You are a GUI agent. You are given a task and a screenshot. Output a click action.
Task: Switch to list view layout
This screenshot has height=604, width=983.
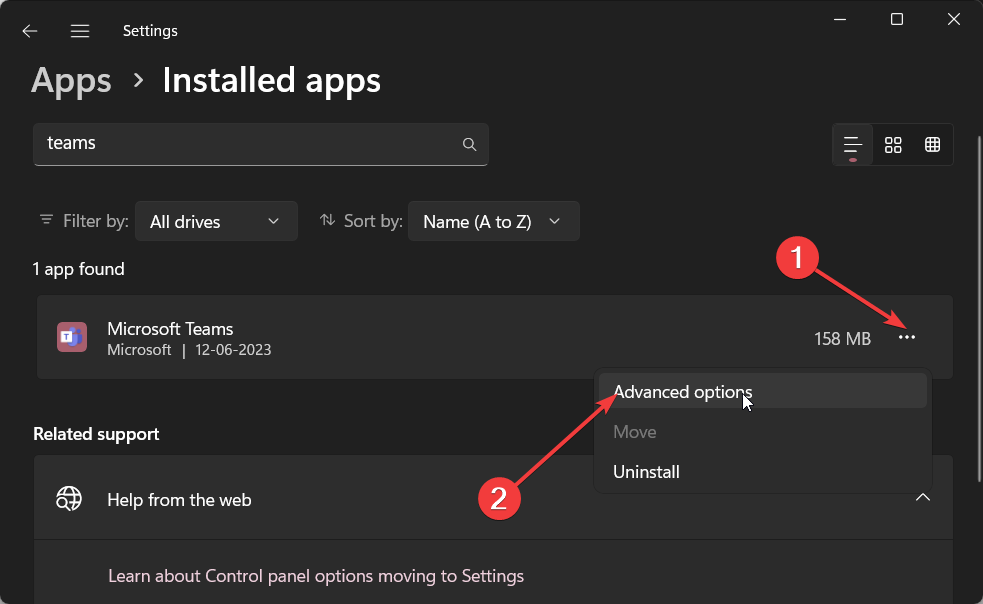point(853,145)
